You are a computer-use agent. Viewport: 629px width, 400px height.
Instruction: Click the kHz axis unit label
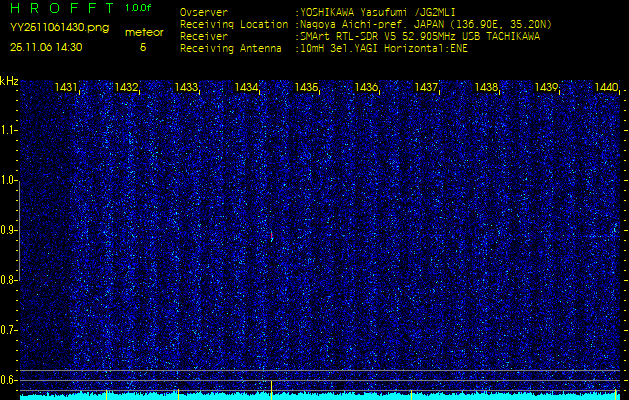(9, 80)
